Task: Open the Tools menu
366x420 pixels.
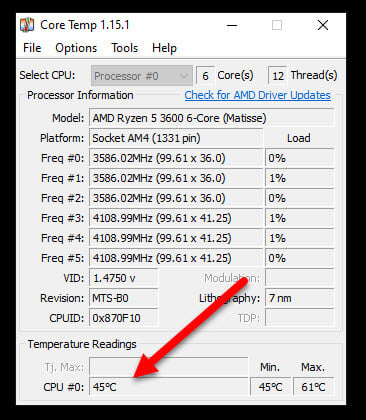Action: (x=124, y=48)
